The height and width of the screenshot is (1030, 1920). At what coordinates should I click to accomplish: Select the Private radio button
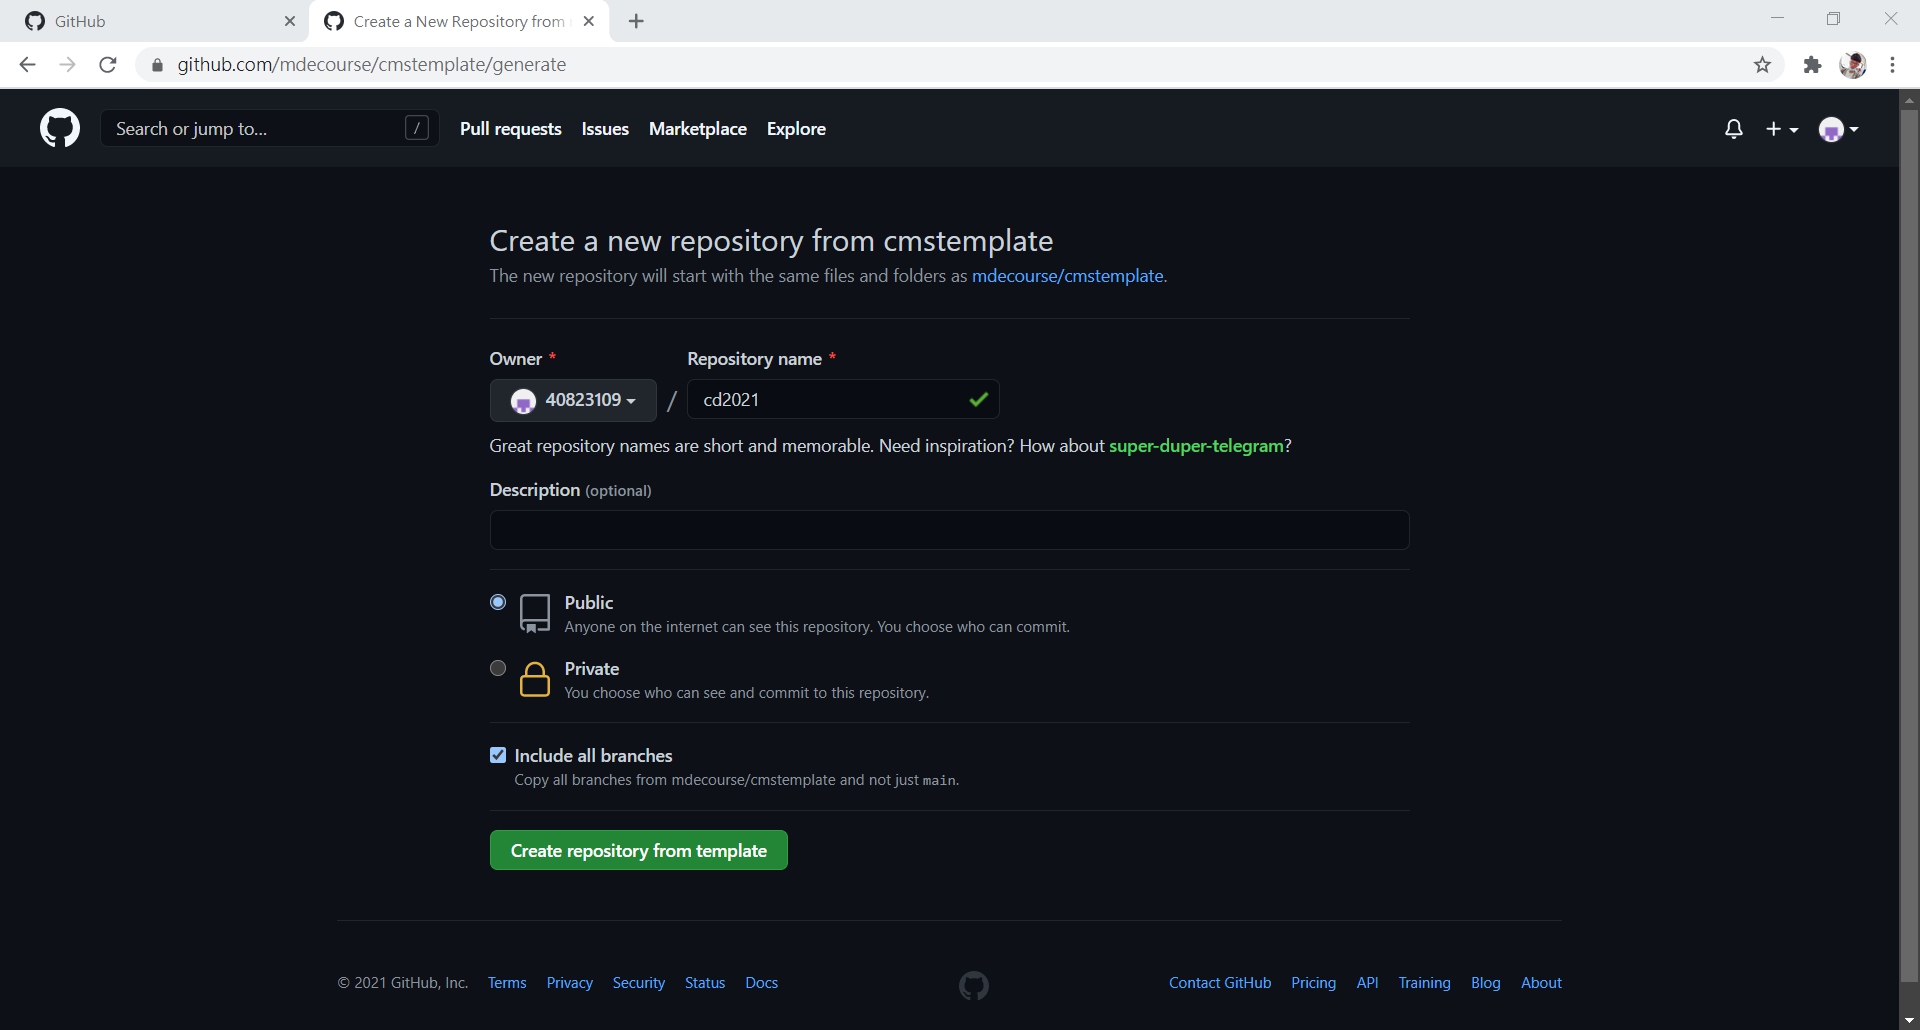click(x=498, y=668)
